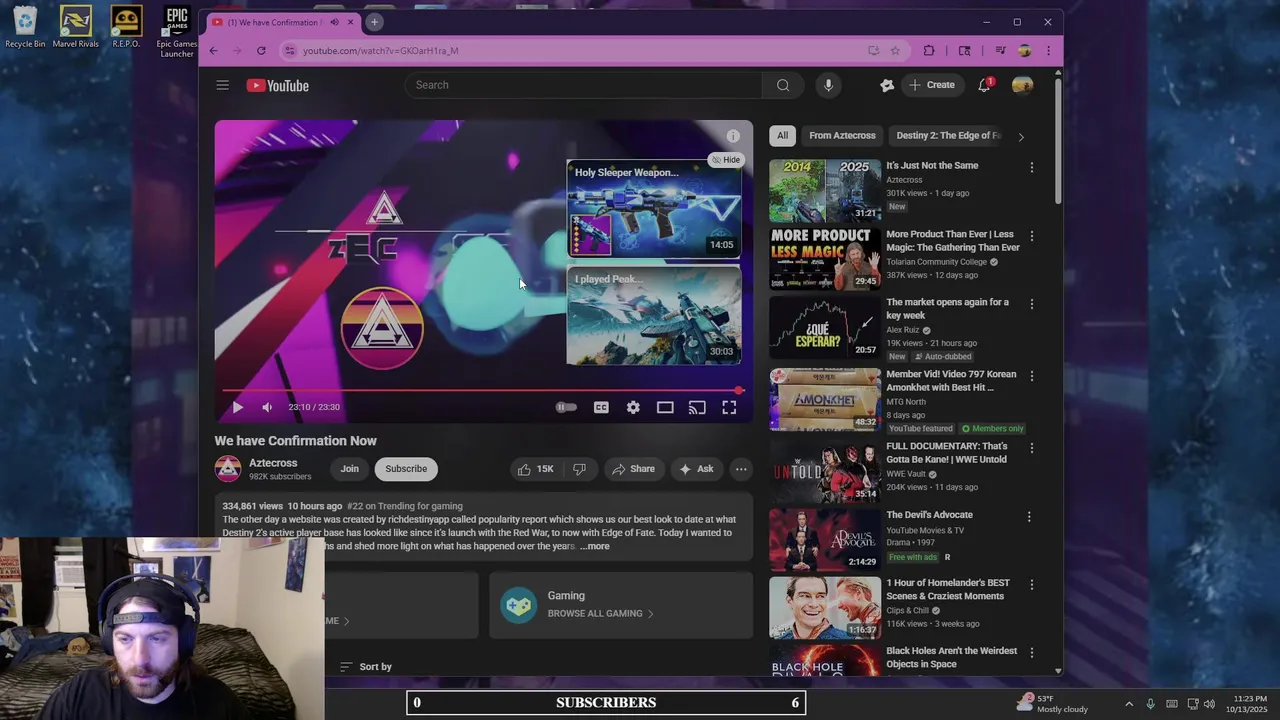Browse all gaming link

click(600, 614)
